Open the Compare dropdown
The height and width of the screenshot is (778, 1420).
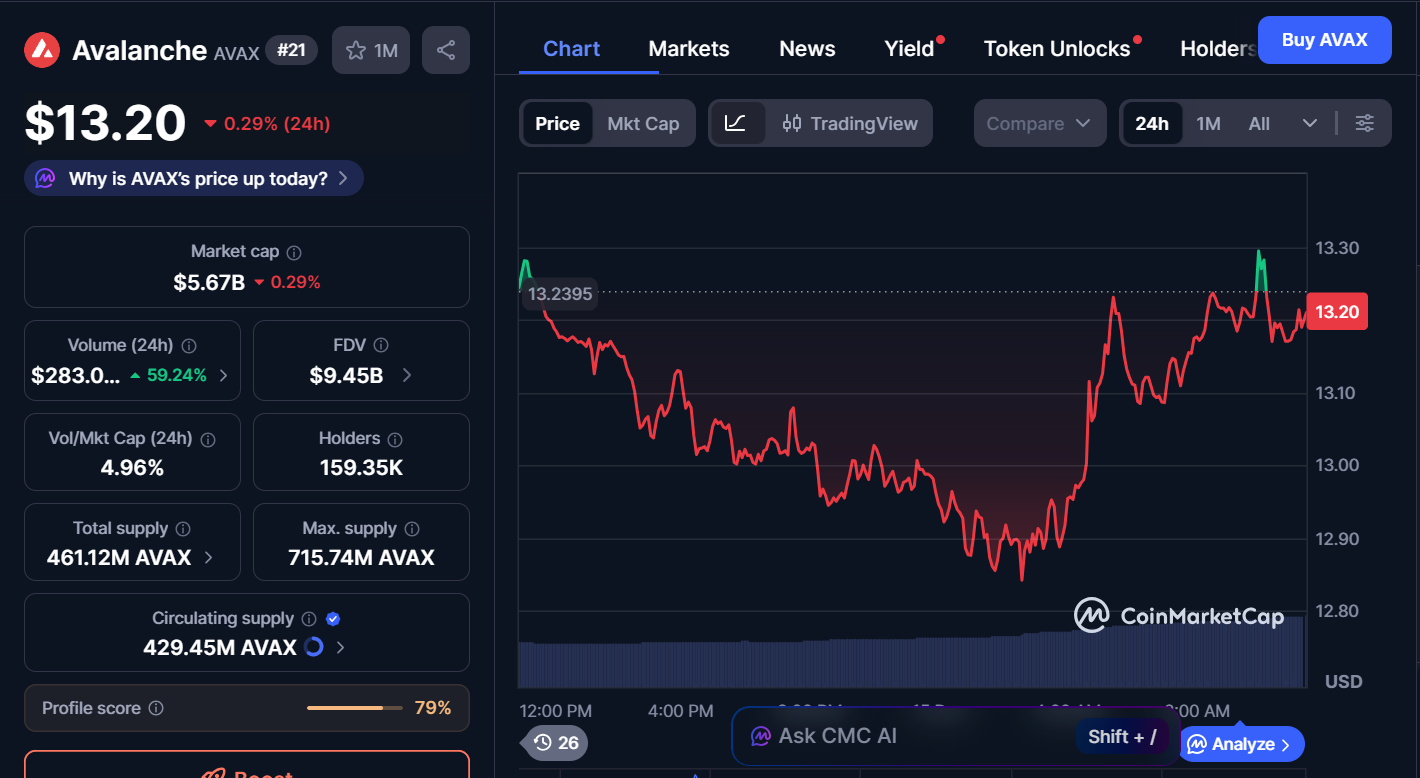(x=1039, y=122)
